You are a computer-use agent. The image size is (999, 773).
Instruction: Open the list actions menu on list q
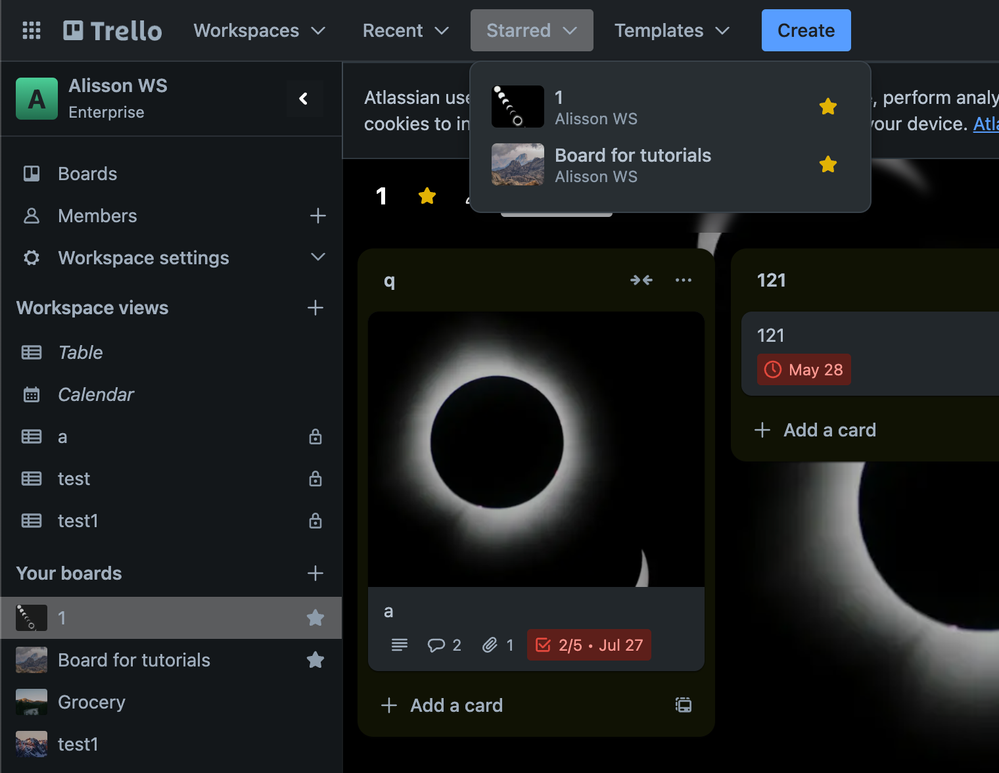click(683, 280)
